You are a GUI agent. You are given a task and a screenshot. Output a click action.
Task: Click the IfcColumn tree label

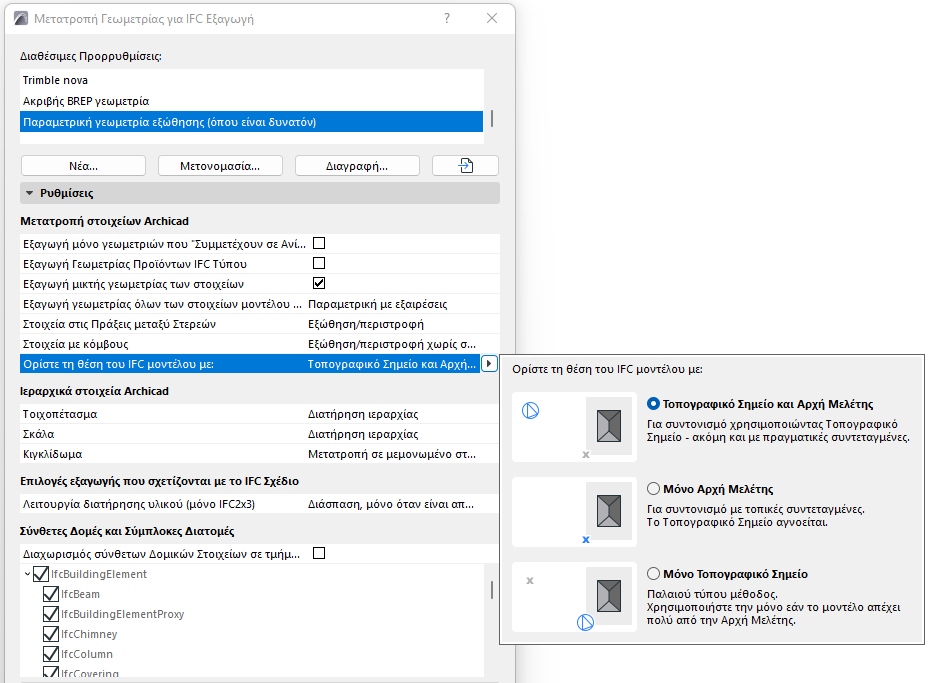coord(87,654)
